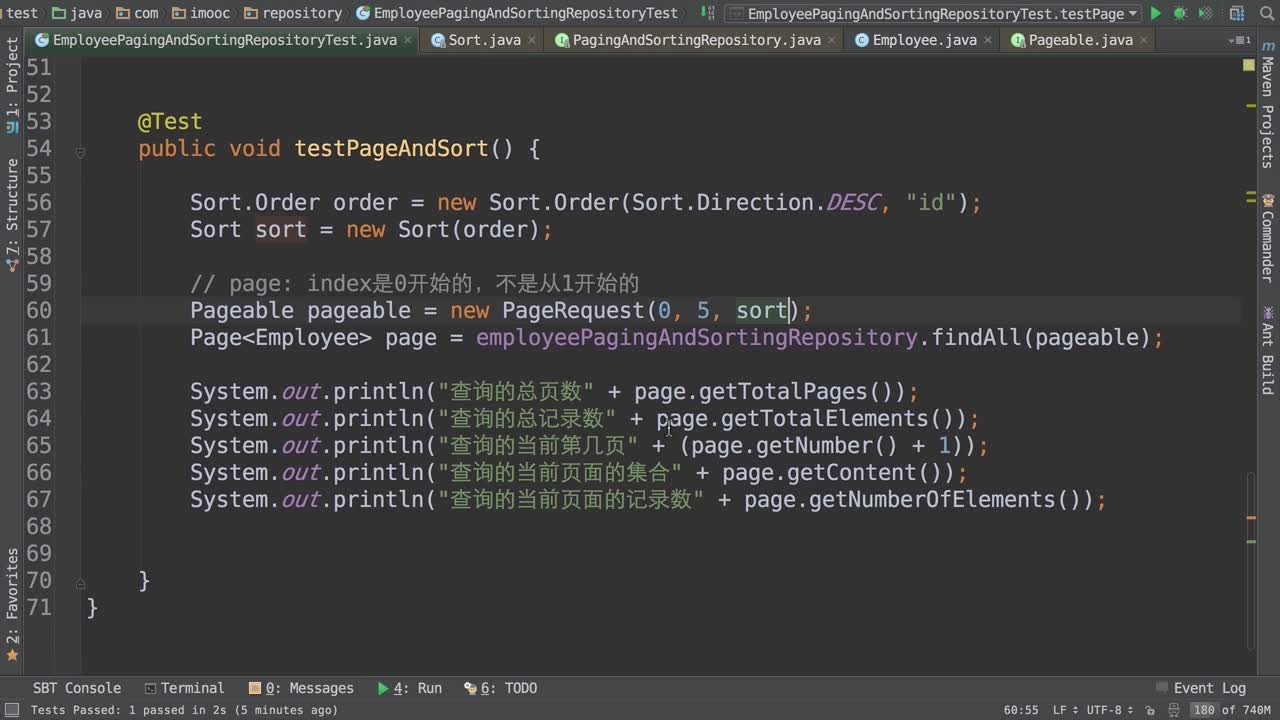This screenshot has height=720, width=1280.
Task: Run the test with the green Run arrow
Action: (x=1156, y=13)
